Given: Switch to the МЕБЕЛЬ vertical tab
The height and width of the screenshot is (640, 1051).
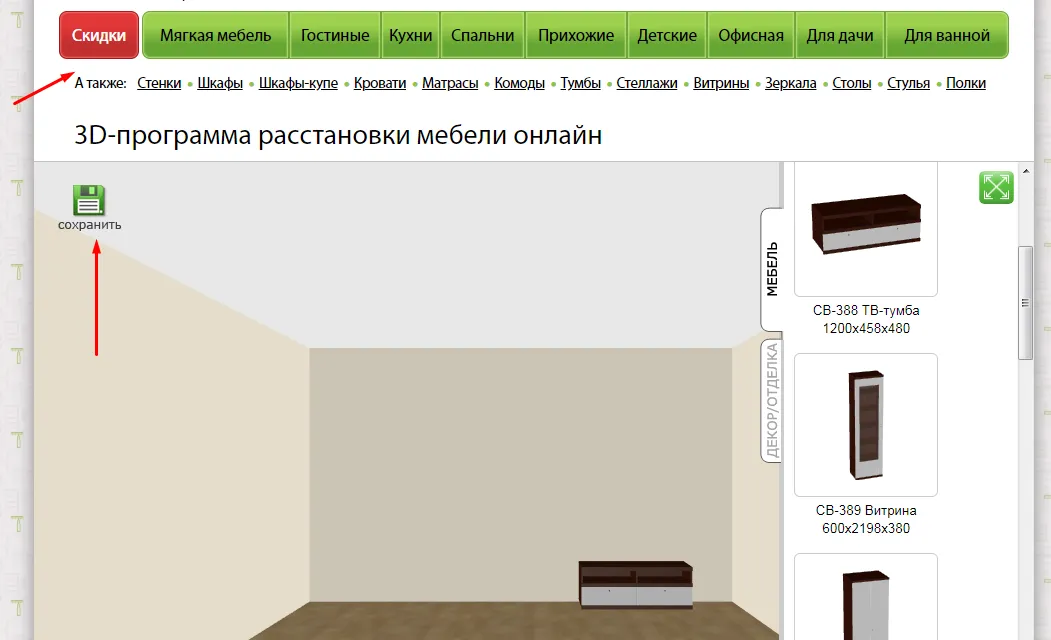Looking at the screenshot, I should pyautogui.click(x=772, y=269).
